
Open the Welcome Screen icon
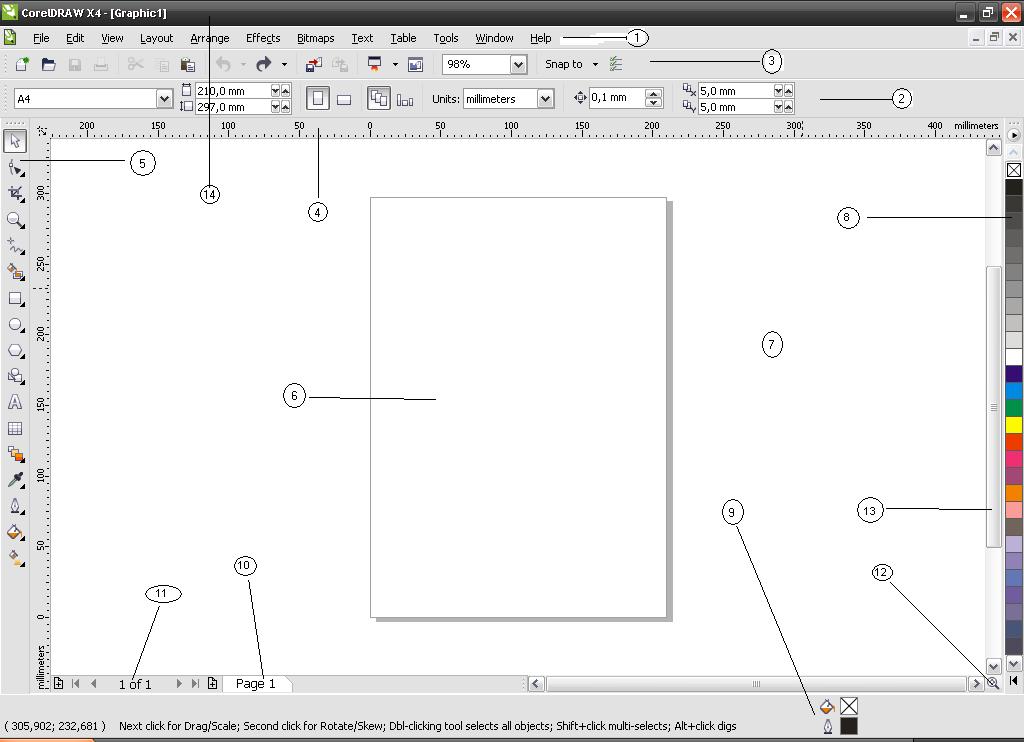click(x=415, y=64)
